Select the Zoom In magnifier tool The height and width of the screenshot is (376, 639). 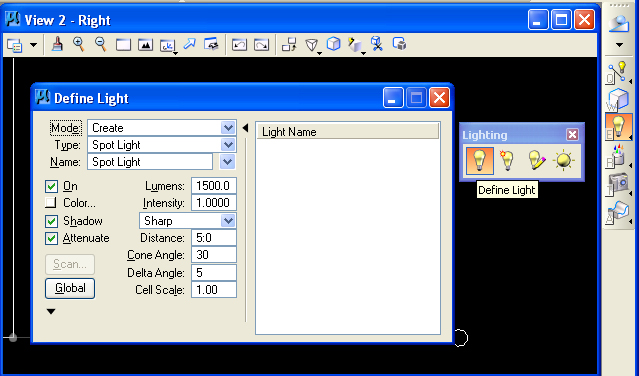click(78, 44)
